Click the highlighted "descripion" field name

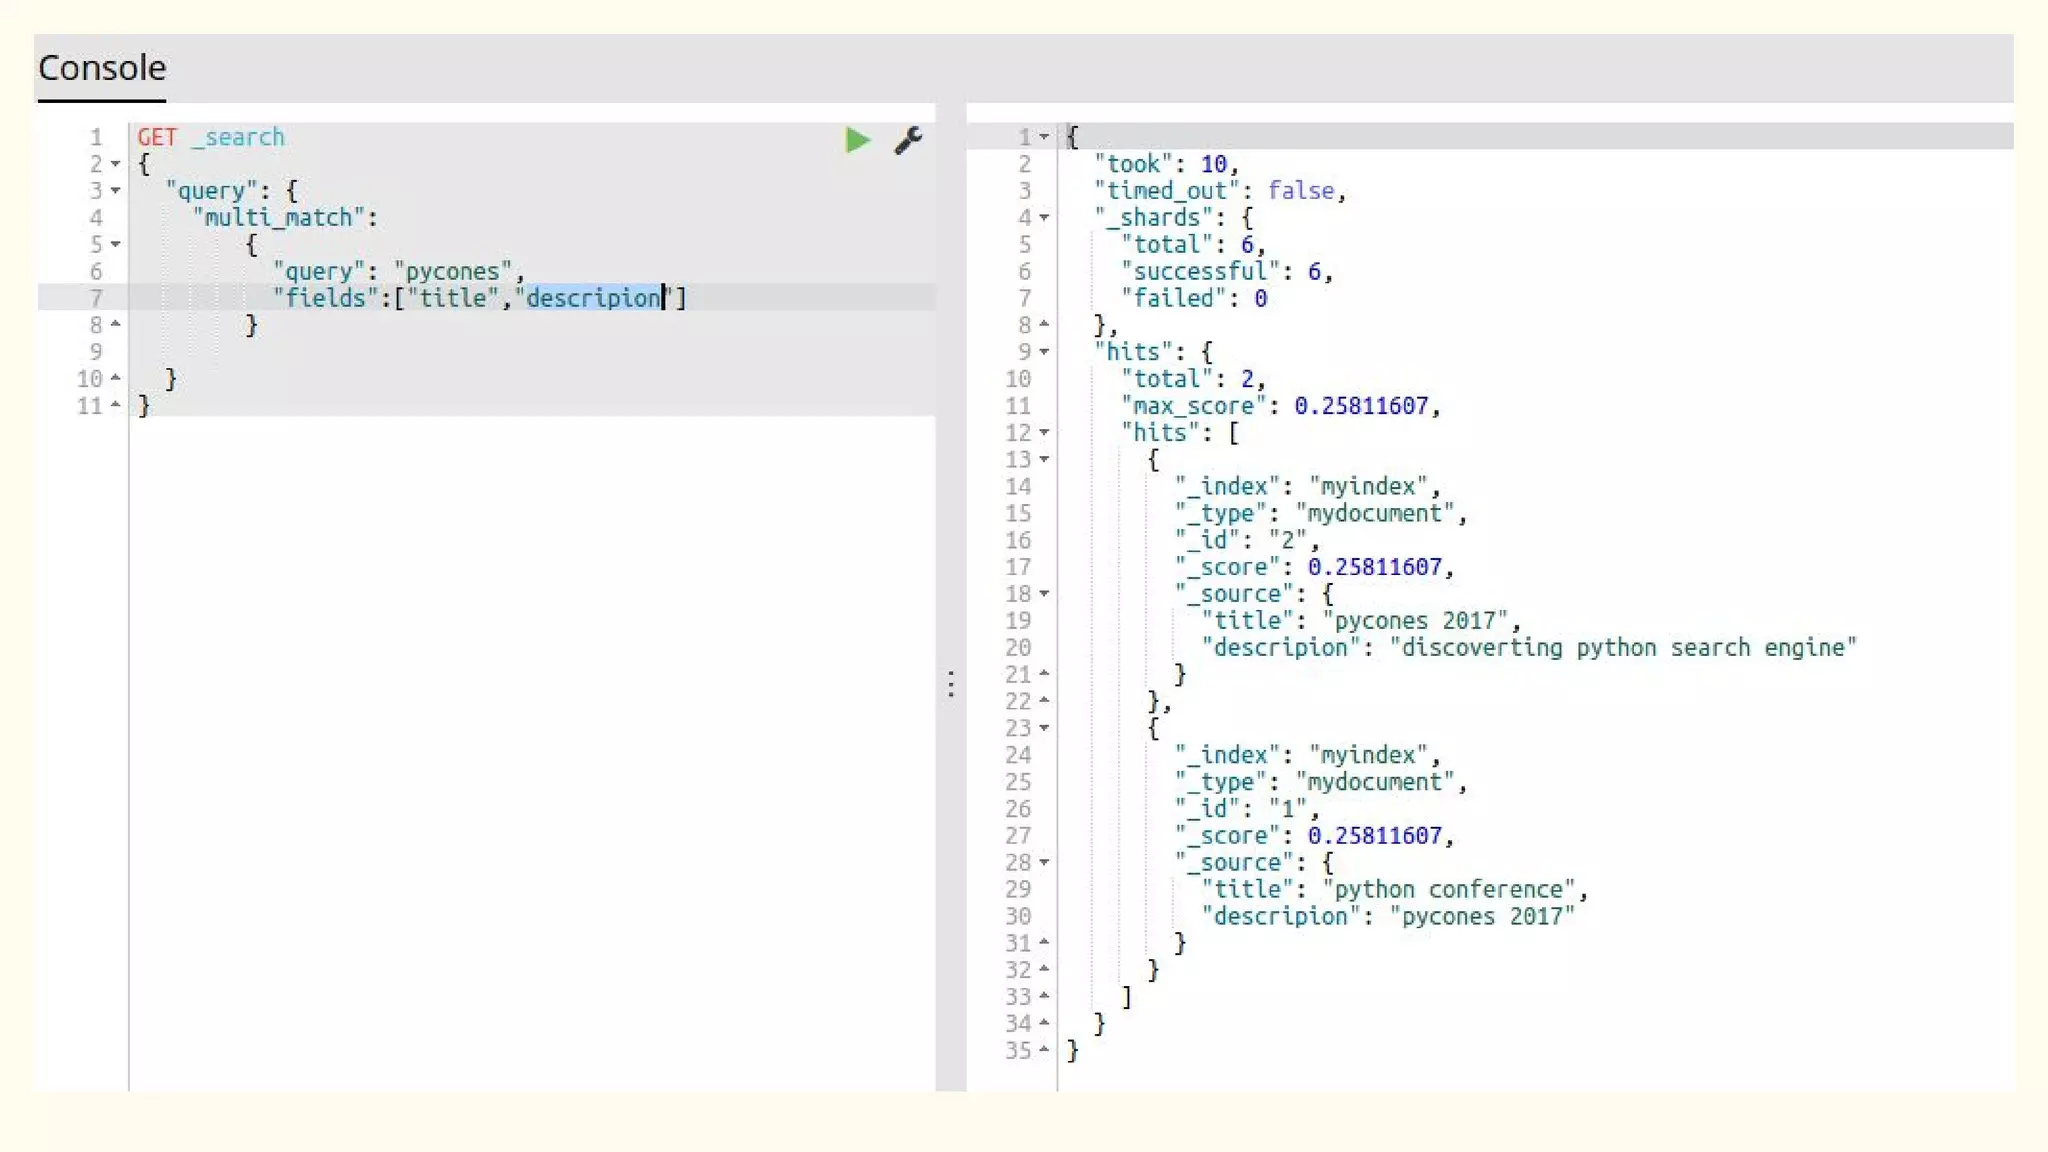[593, 298]
